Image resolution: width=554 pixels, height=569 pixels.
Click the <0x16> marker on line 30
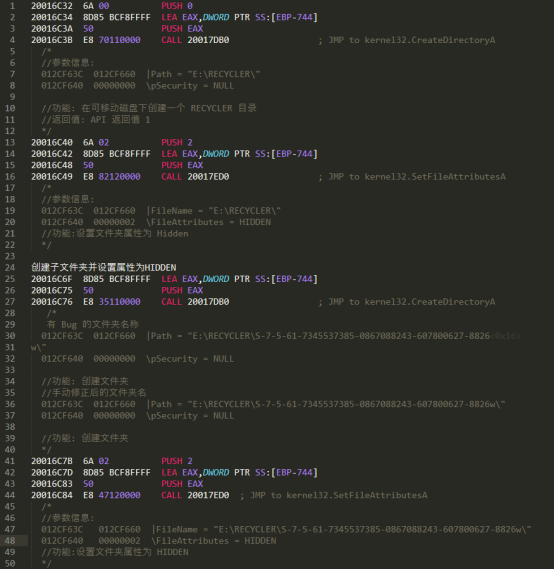coord(505,336)
